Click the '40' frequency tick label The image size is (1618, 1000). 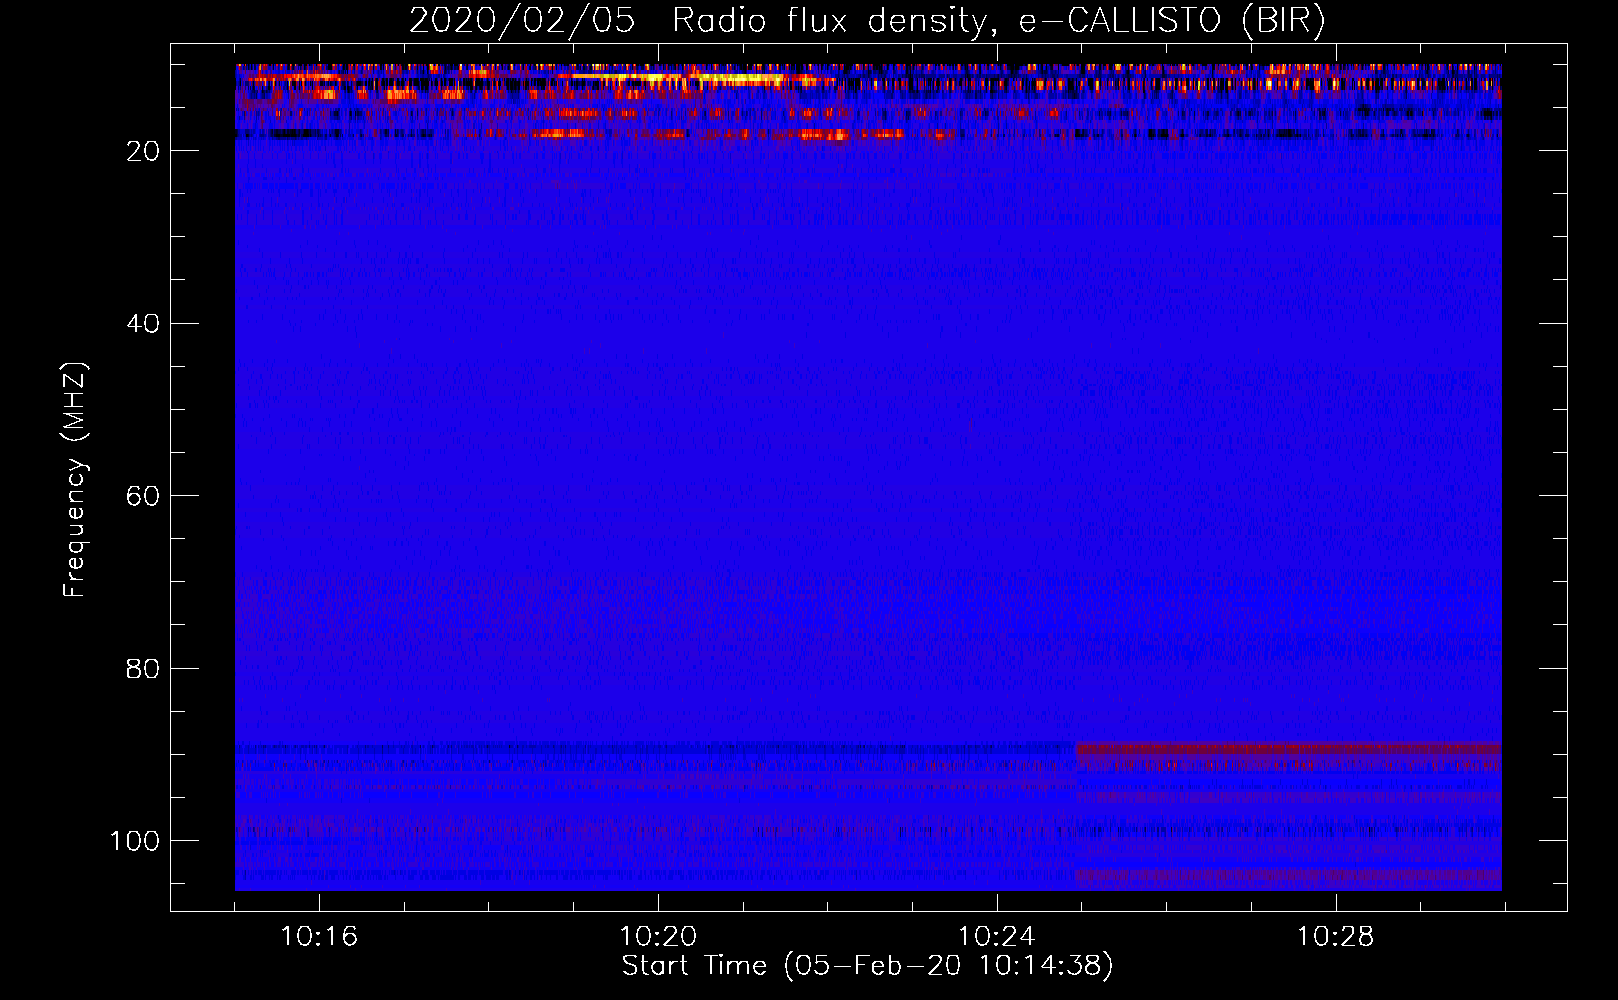tap(143, 324)
